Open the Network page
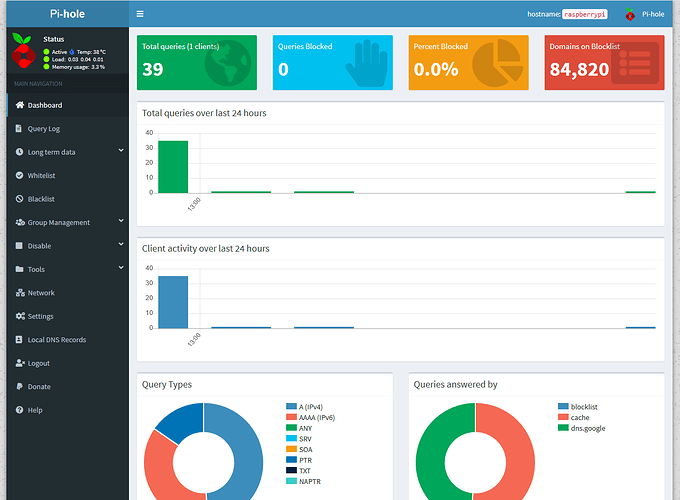This screenshot has width=680, height=500. click(68, 293)
